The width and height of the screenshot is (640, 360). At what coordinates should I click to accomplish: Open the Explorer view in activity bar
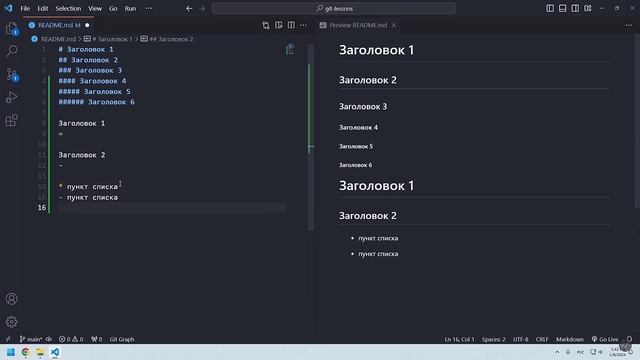coord(11,28)
